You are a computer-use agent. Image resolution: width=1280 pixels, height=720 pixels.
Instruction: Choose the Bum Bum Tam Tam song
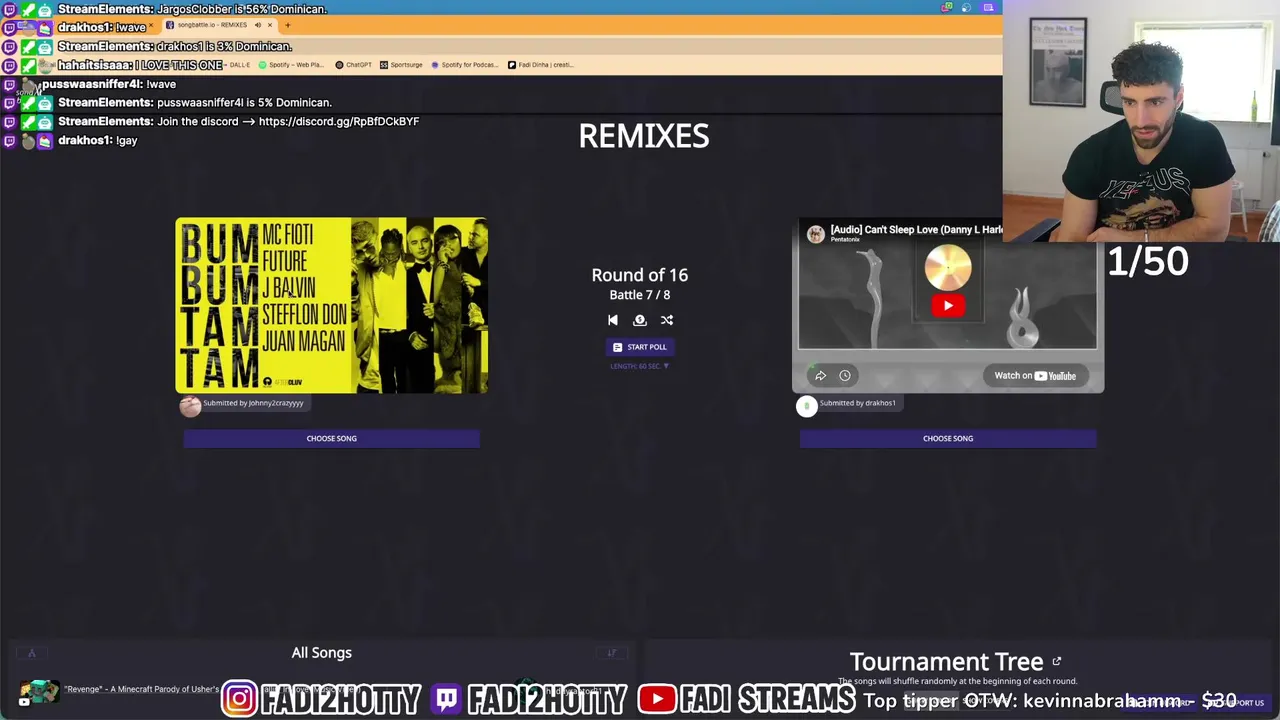[x=331, y=438]
